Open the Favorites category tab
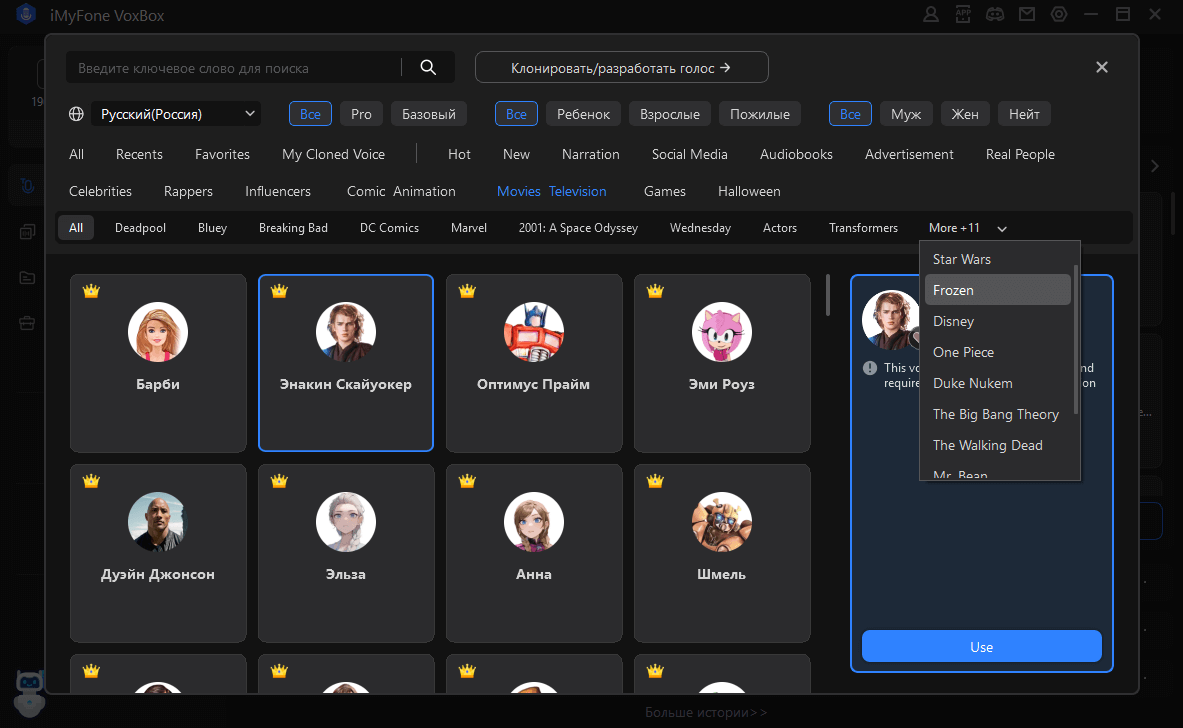The height and width of the screenshot is (728, 1183). coord(222,154)
